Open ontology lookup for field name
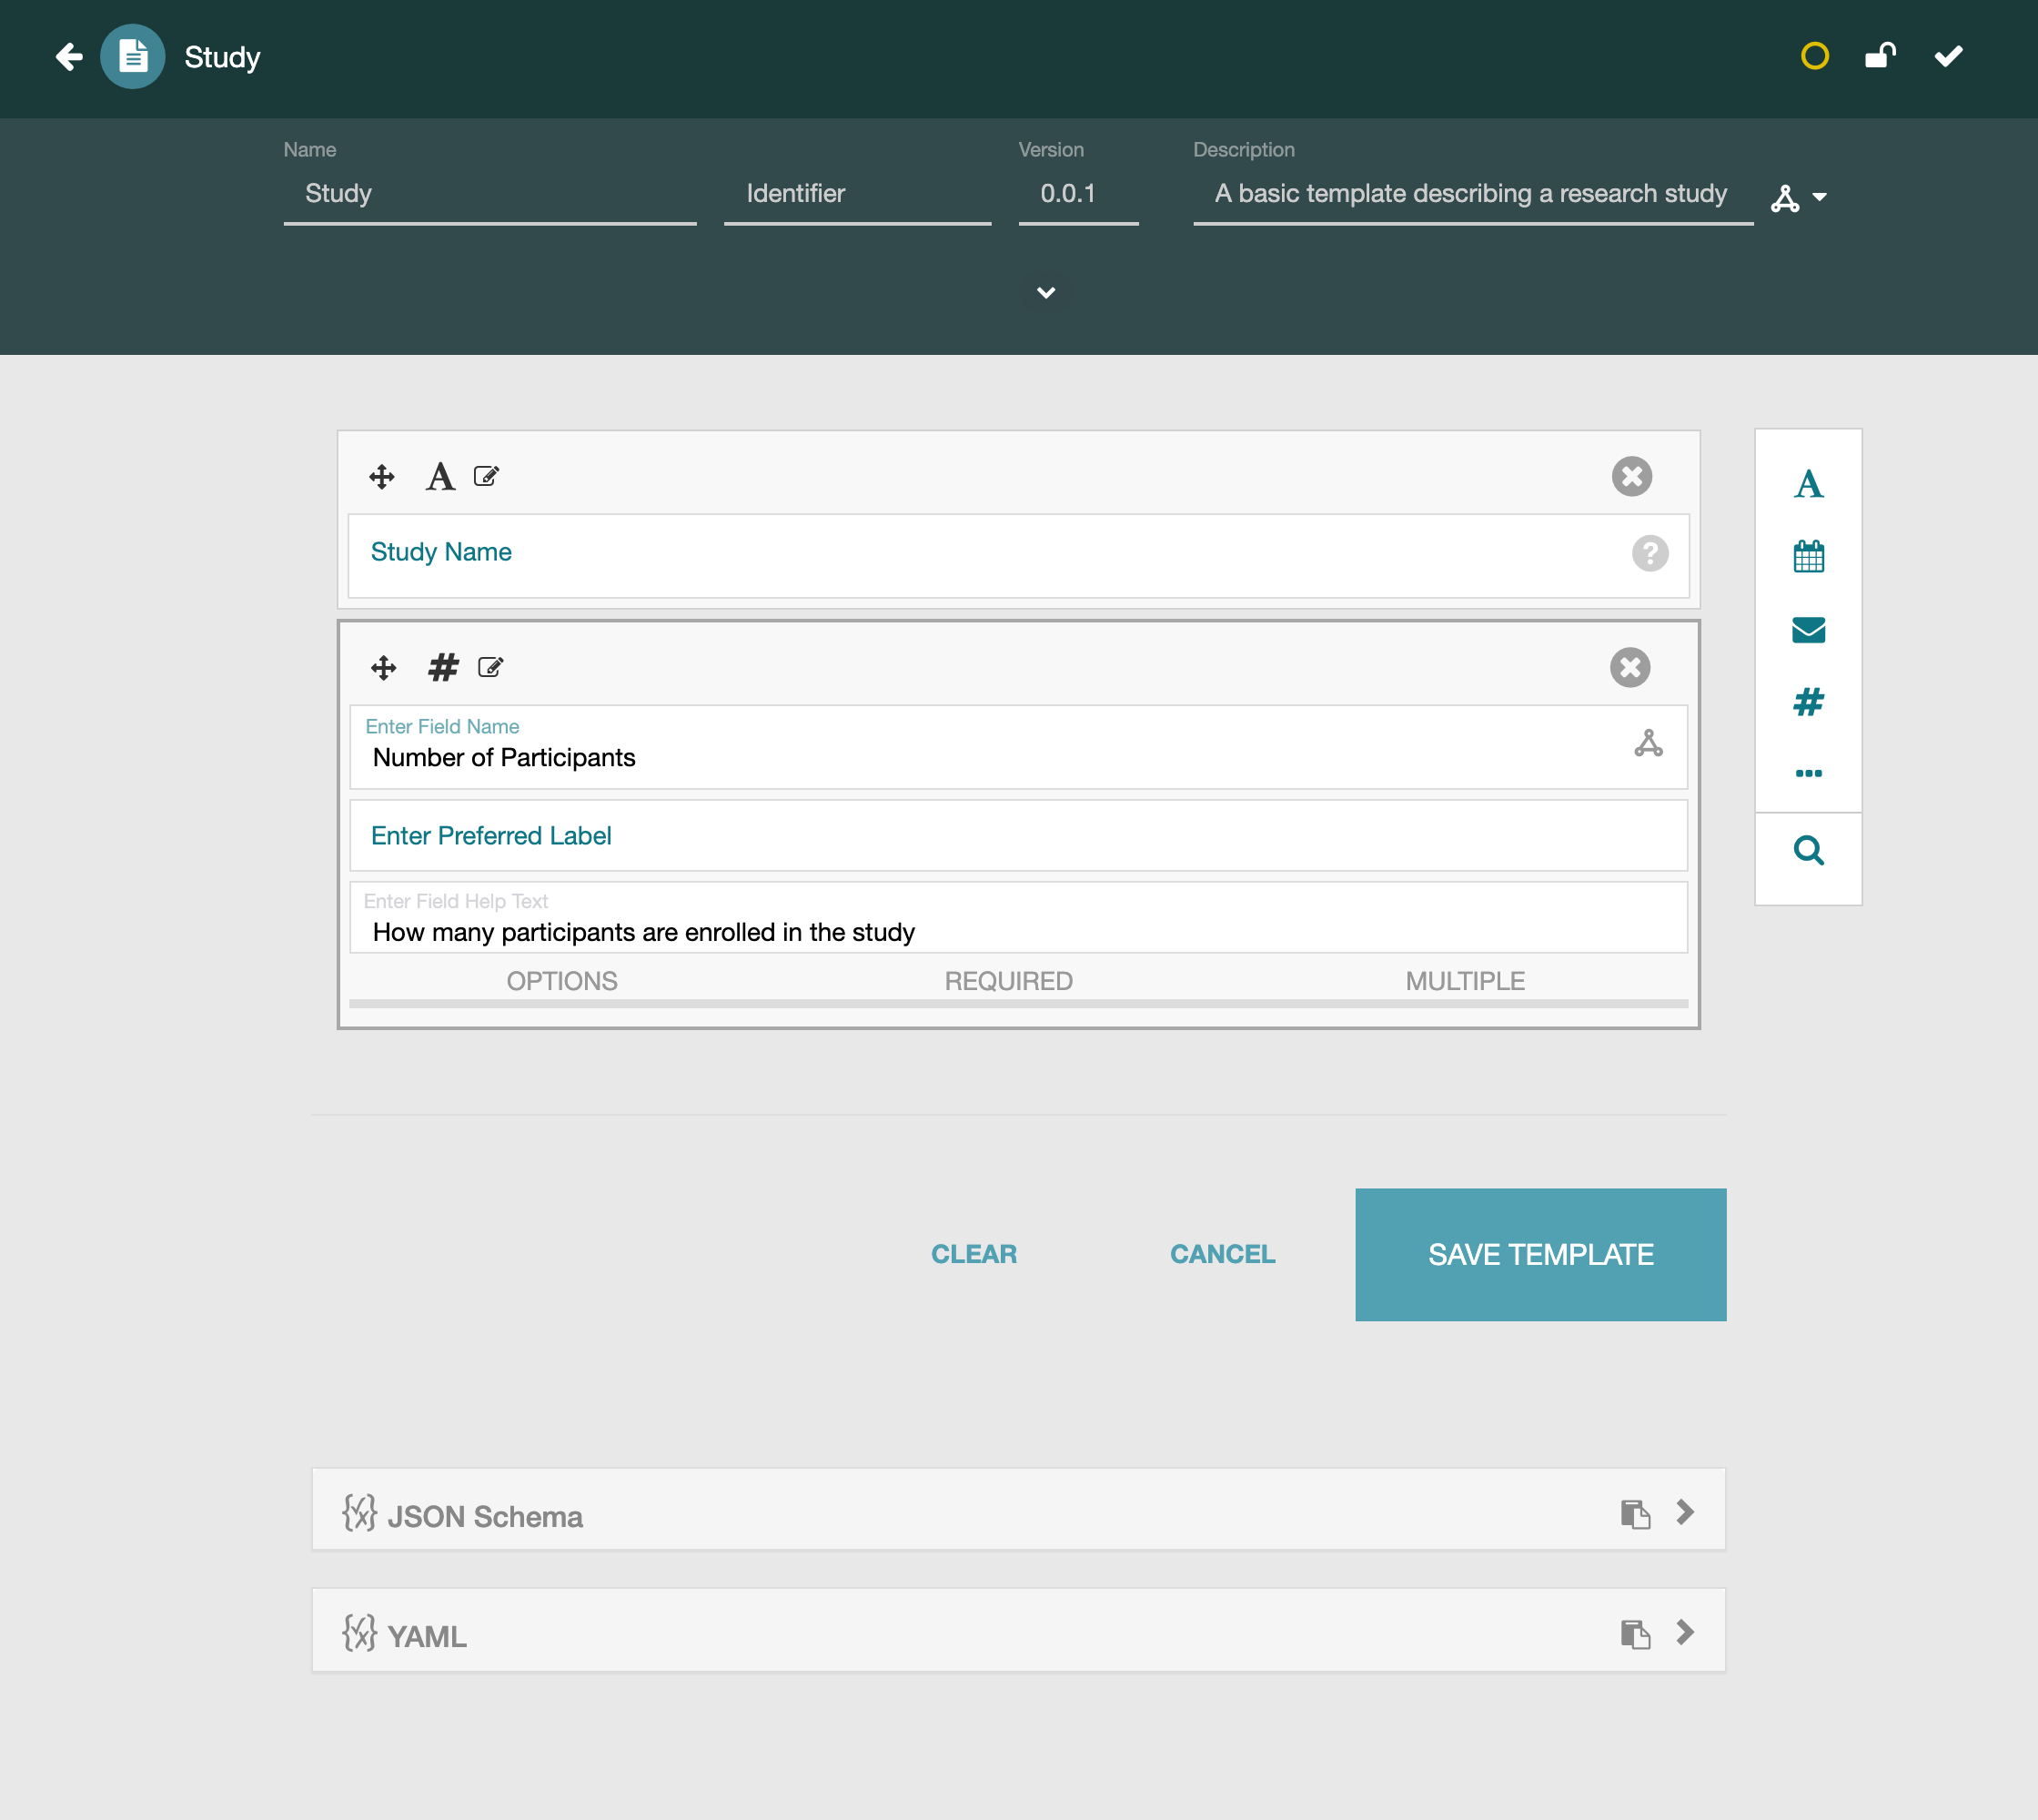The height and width of the screenshot is (1820, 2038). click(x=1648, y=744)
